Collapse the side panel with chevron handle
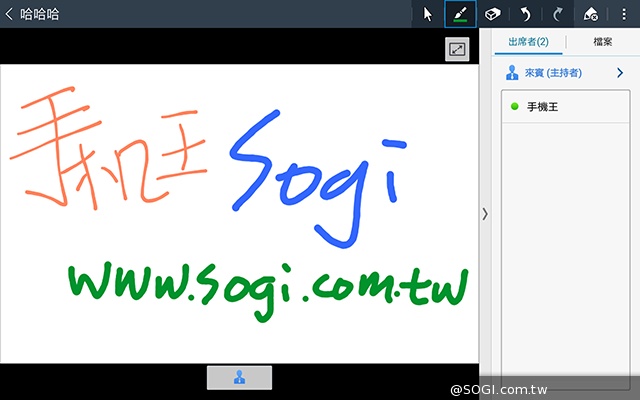The image size is (640, 400). click(485, 213)
